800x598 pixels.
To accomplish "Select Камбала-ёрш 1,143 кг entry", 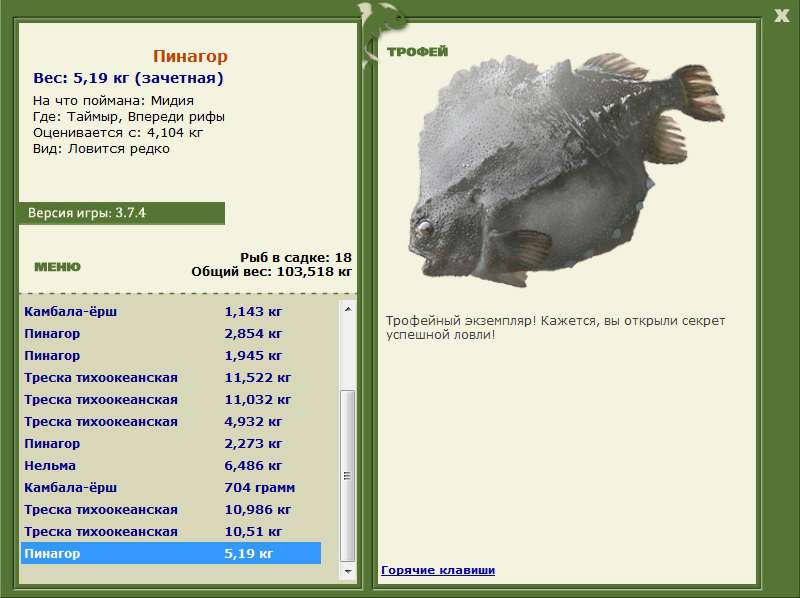I will [x=170, y=312].
